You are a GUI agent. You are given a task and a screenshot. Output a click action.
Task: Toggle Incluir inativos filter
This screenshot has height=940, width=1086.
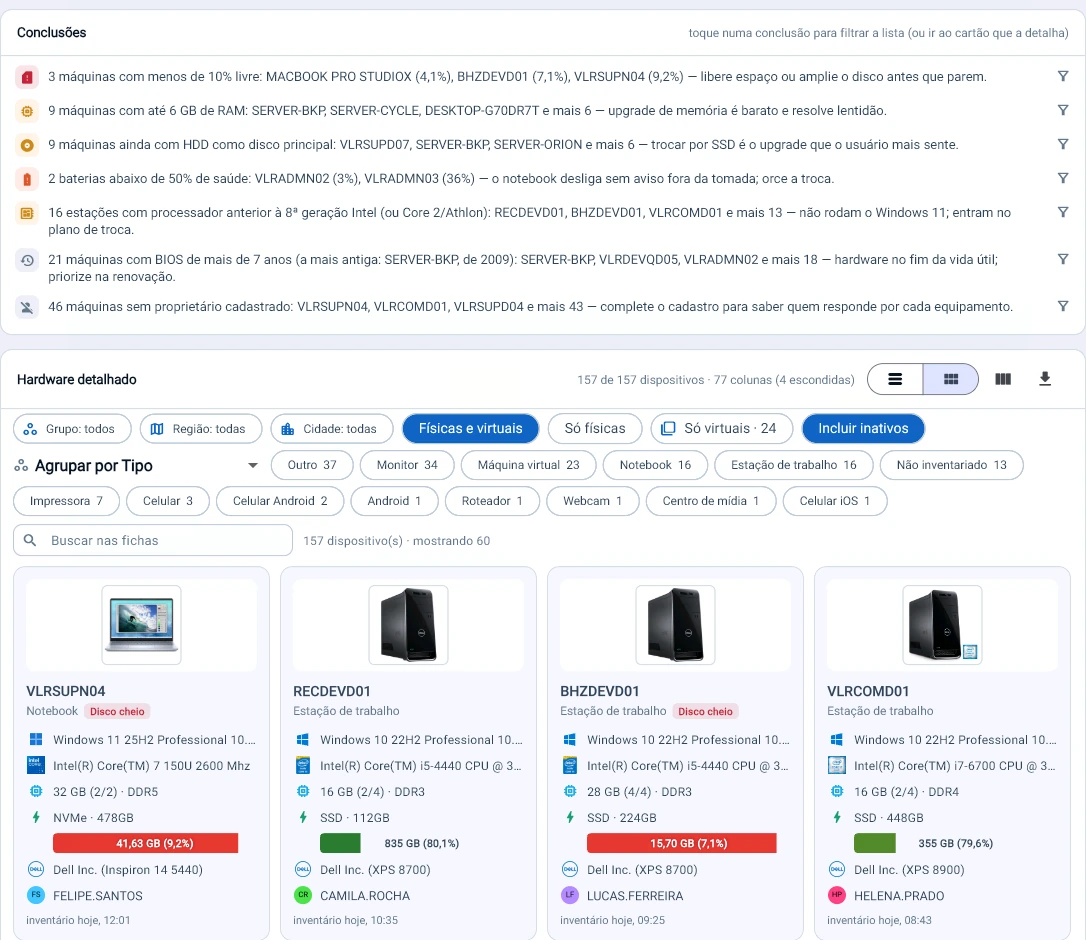(x=863, y=428)
